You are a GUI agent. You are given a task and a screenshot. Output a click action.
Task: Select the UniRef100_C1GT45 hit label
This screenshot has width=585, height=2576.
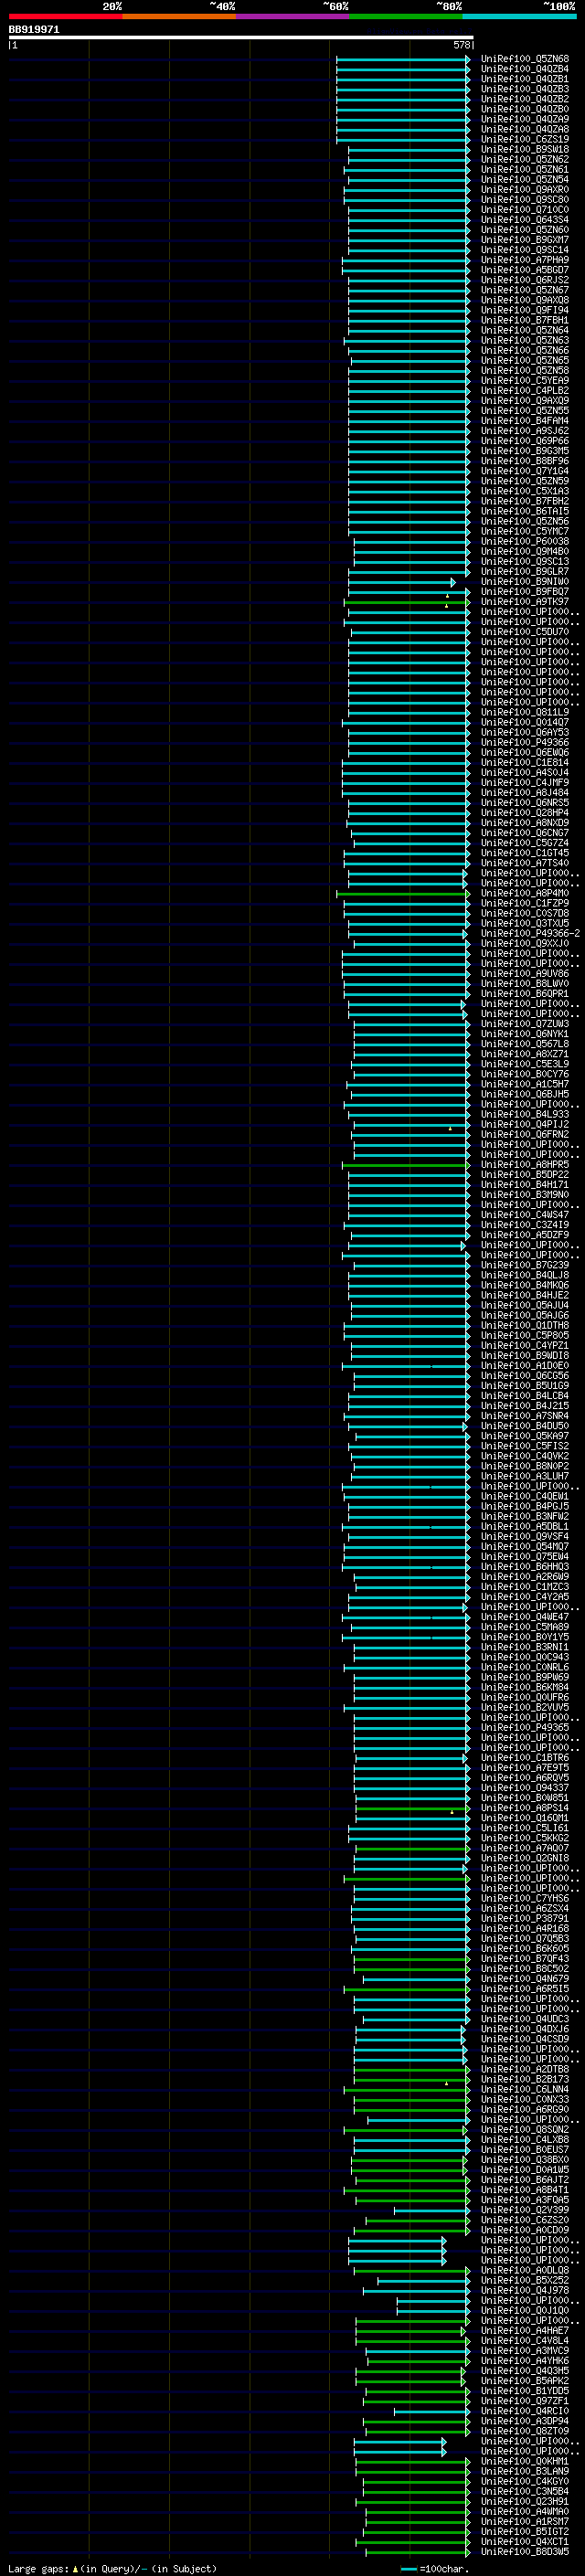525,853
